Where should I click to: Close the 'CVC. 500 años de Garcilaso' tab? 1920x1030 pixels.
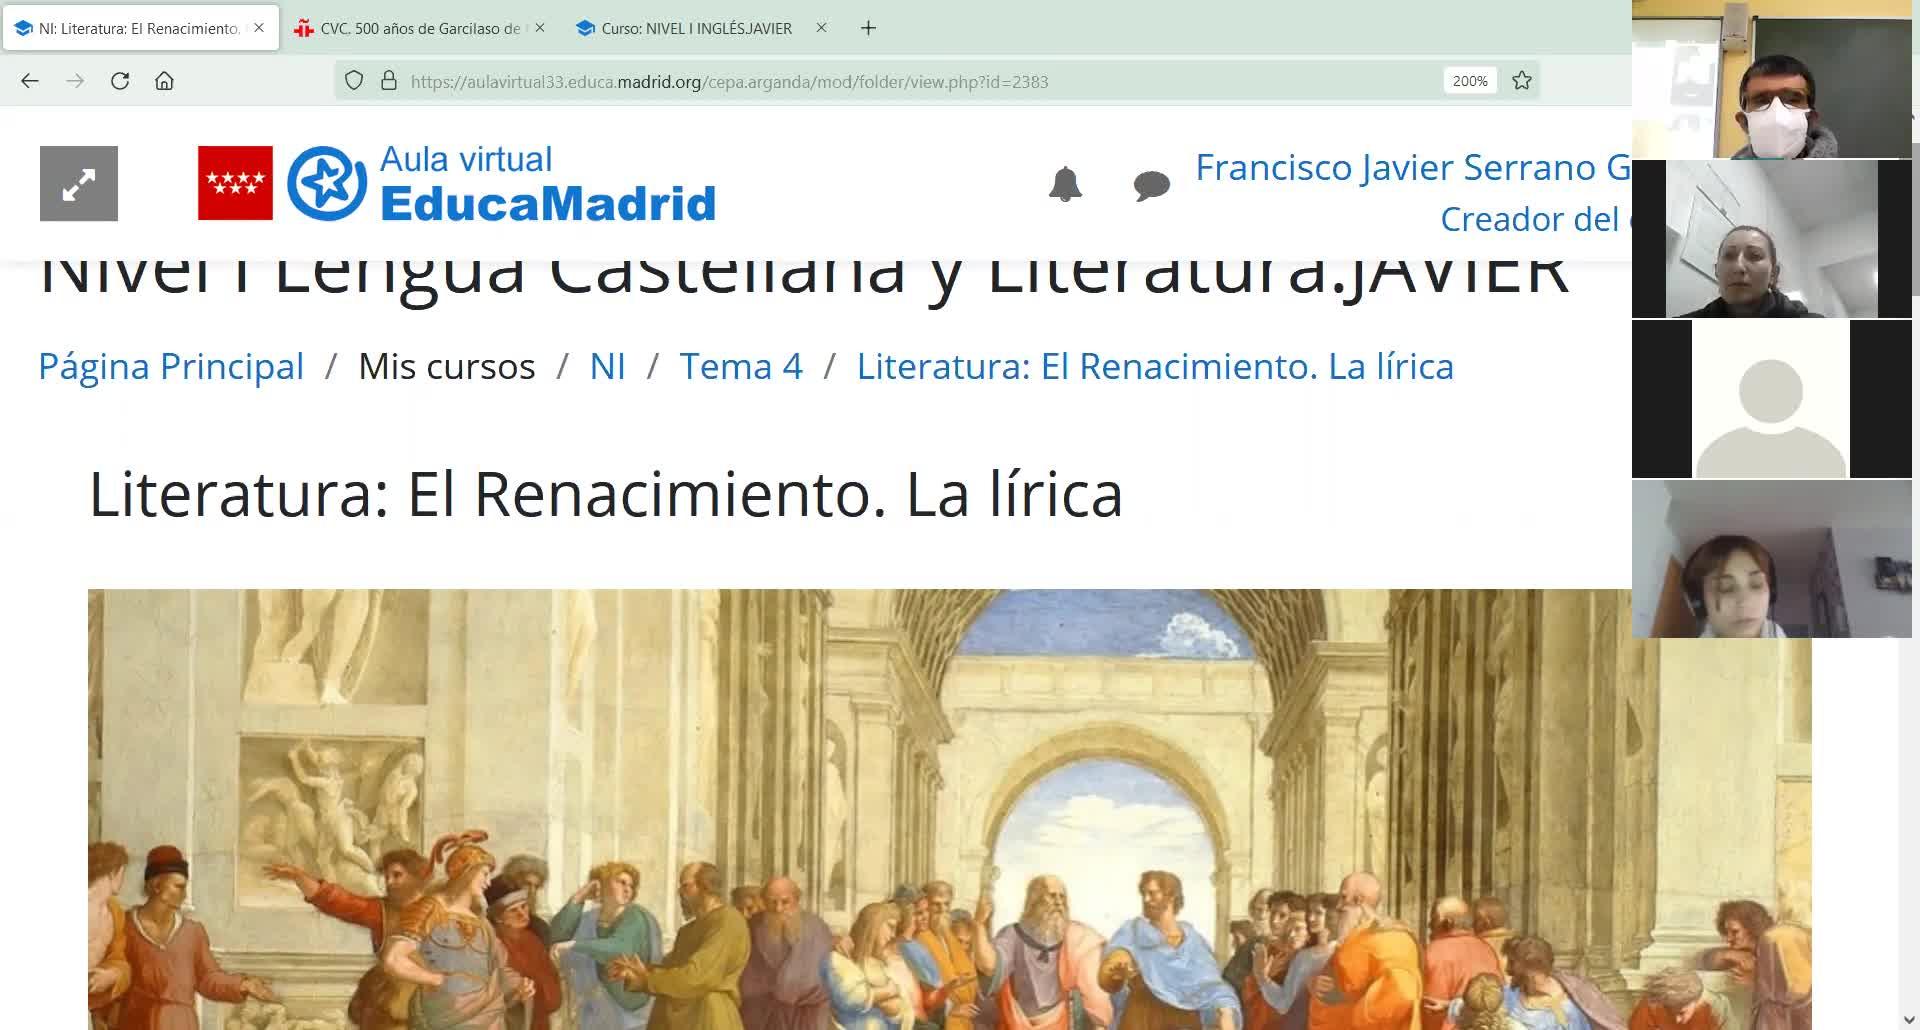click(x=540, y=28)
